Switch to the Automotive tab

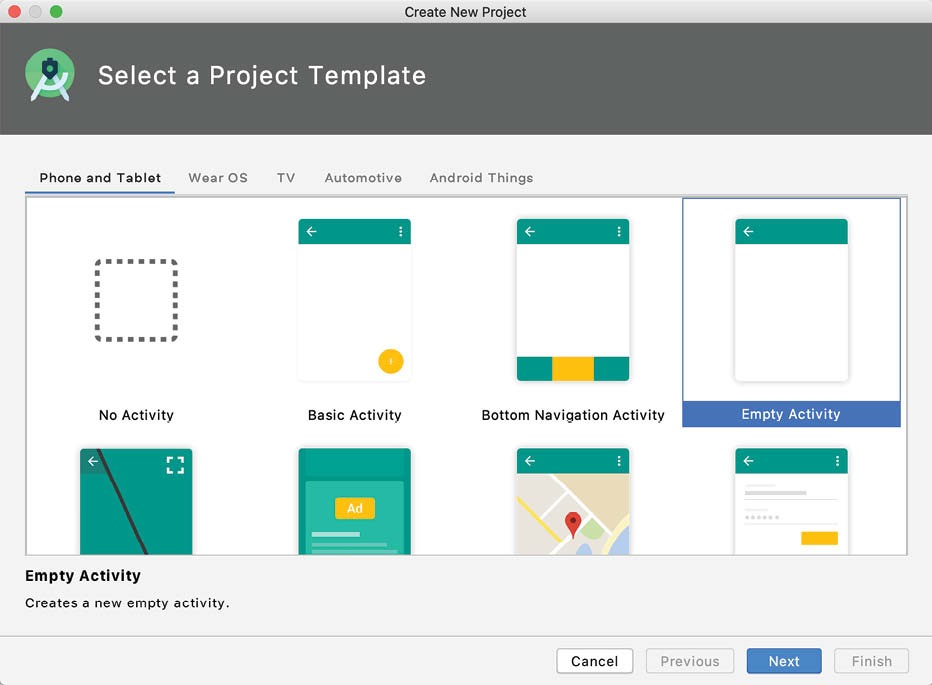[363, 178]
